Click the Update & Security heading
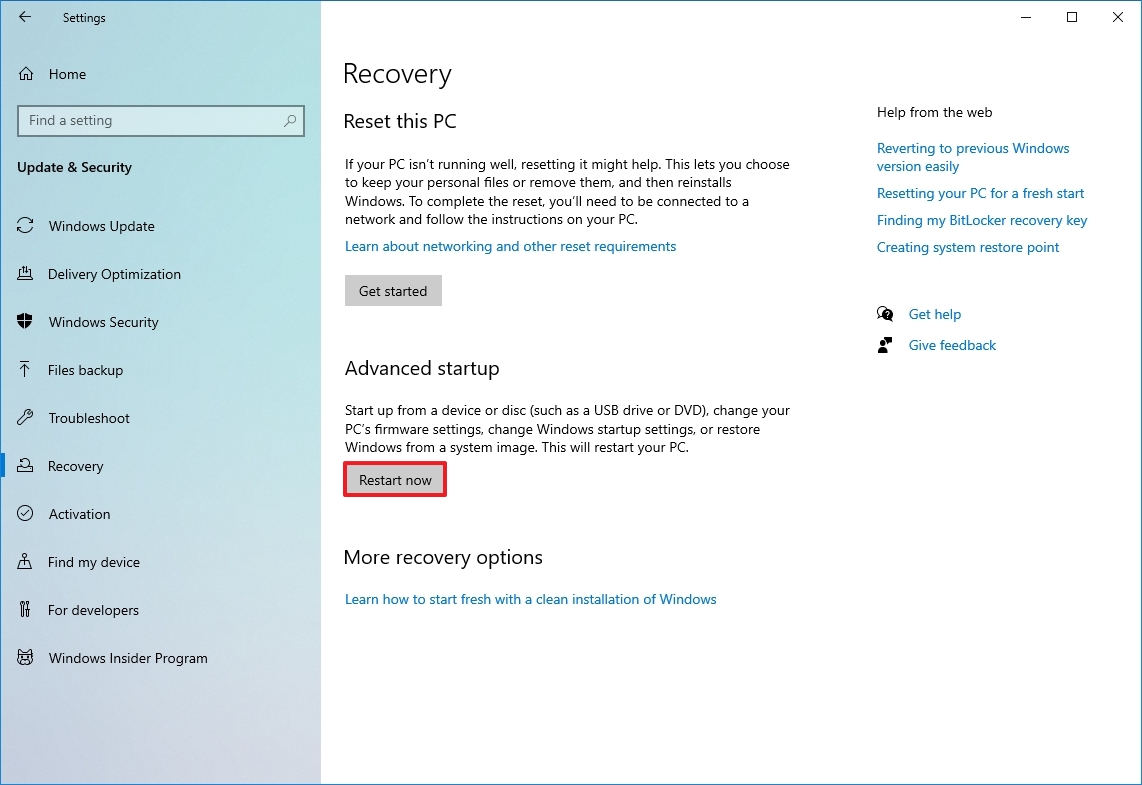 74,167
